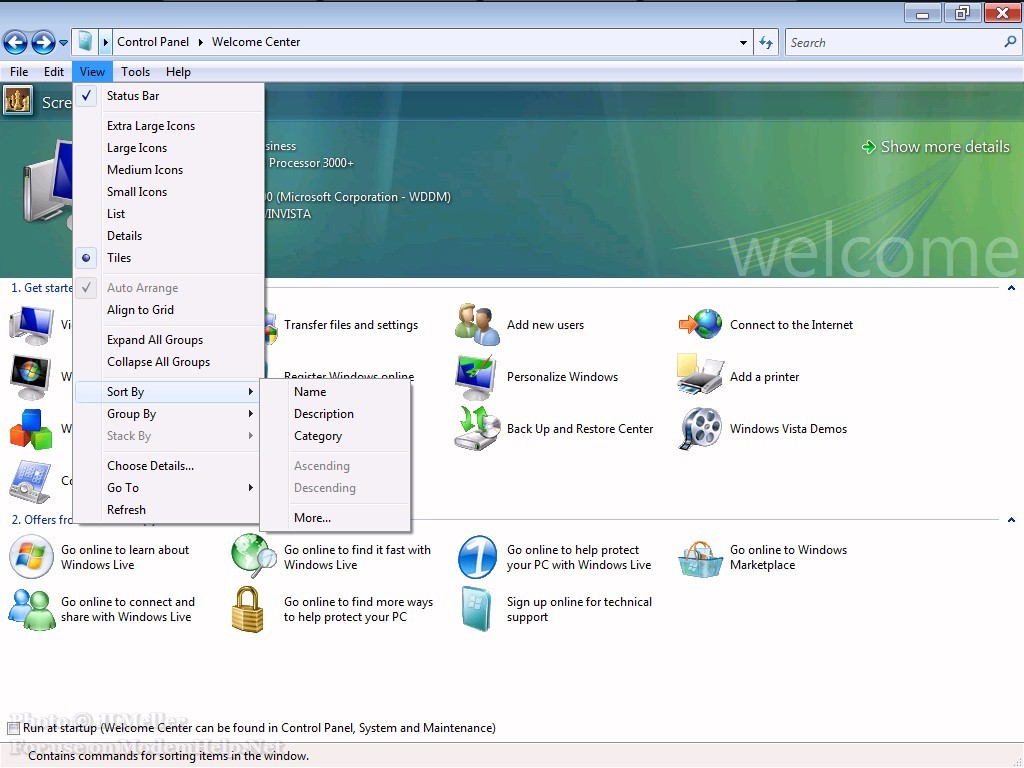1024x768 pixels.
Task: Collapse the Offers group chevron
Action: coord(1011,520)
